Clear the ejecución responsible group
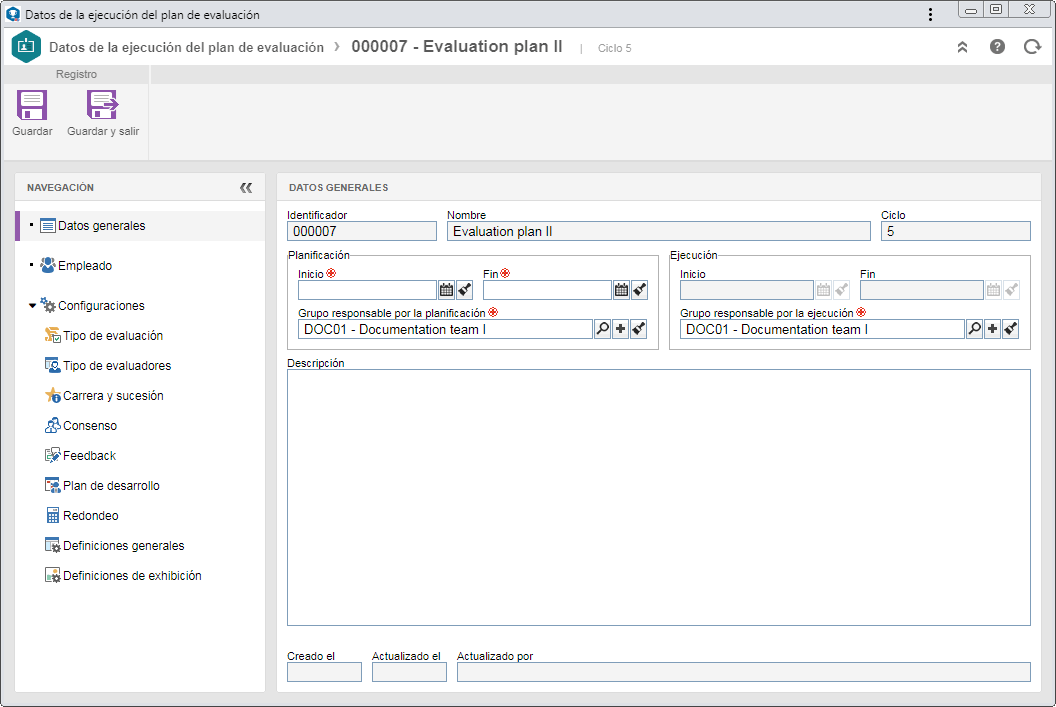Image resolution: width=1056 pixels, height=707 pixels. pos(1011,329)
